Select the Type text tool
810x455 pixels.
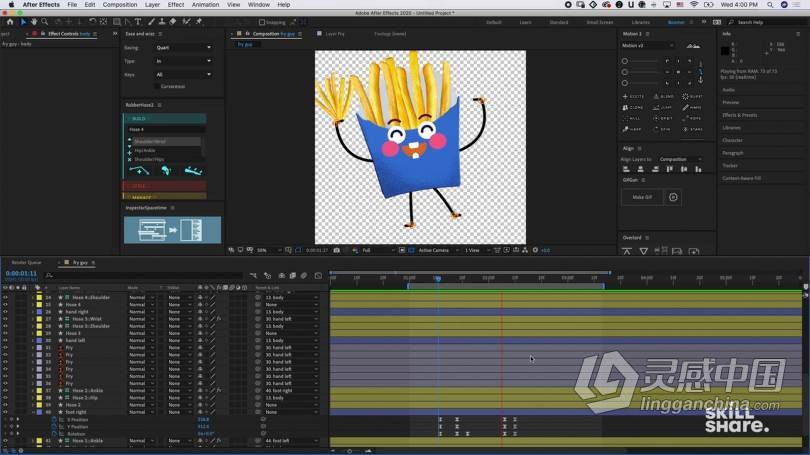click(x=138, y=22)
